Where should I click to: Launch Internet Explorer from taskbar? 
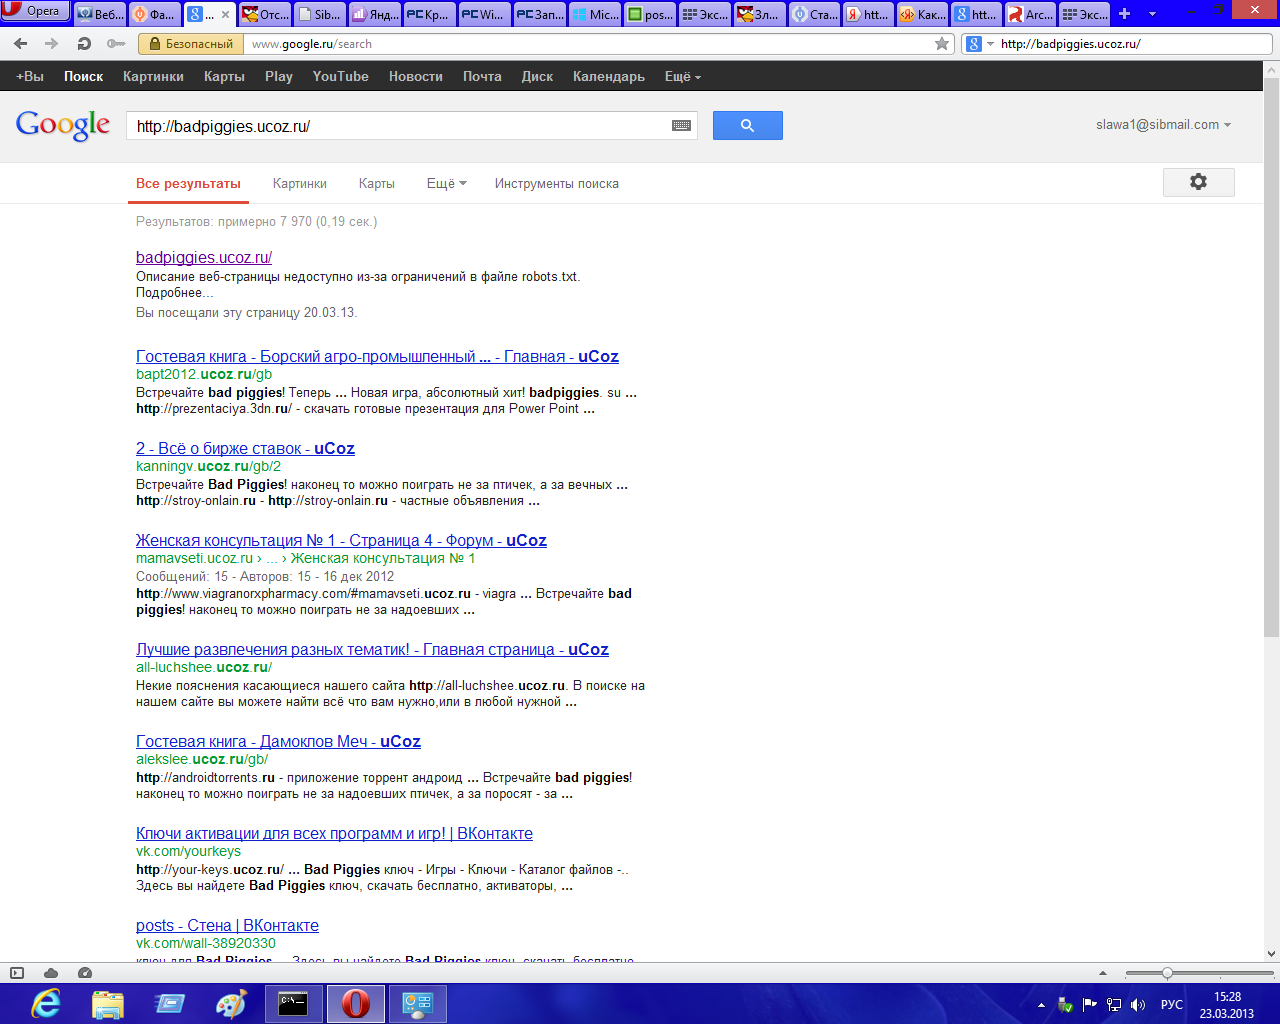46,1003
